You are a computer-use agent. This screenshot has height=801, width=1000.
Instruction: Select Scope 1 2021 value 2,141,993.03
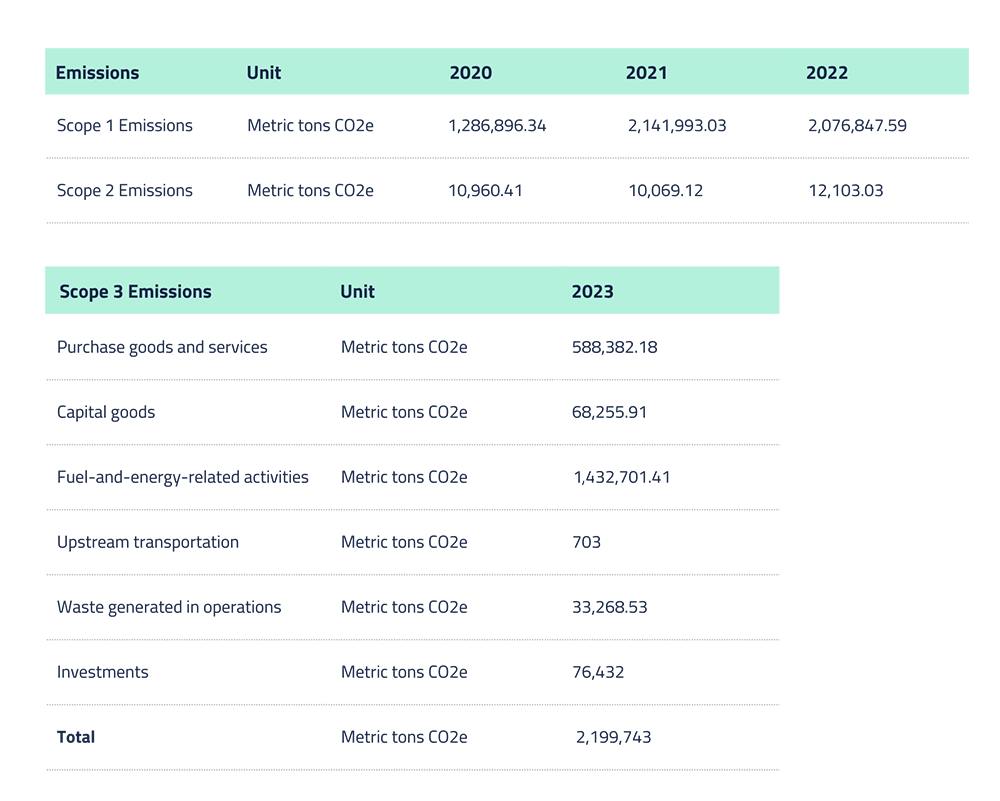point(677,126)
